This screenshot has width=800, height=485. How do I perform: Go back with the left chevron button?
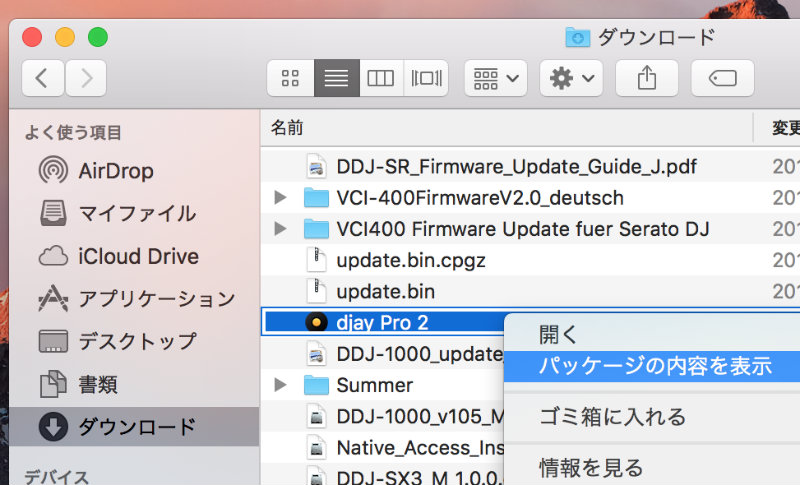click(x=43, y=78)
